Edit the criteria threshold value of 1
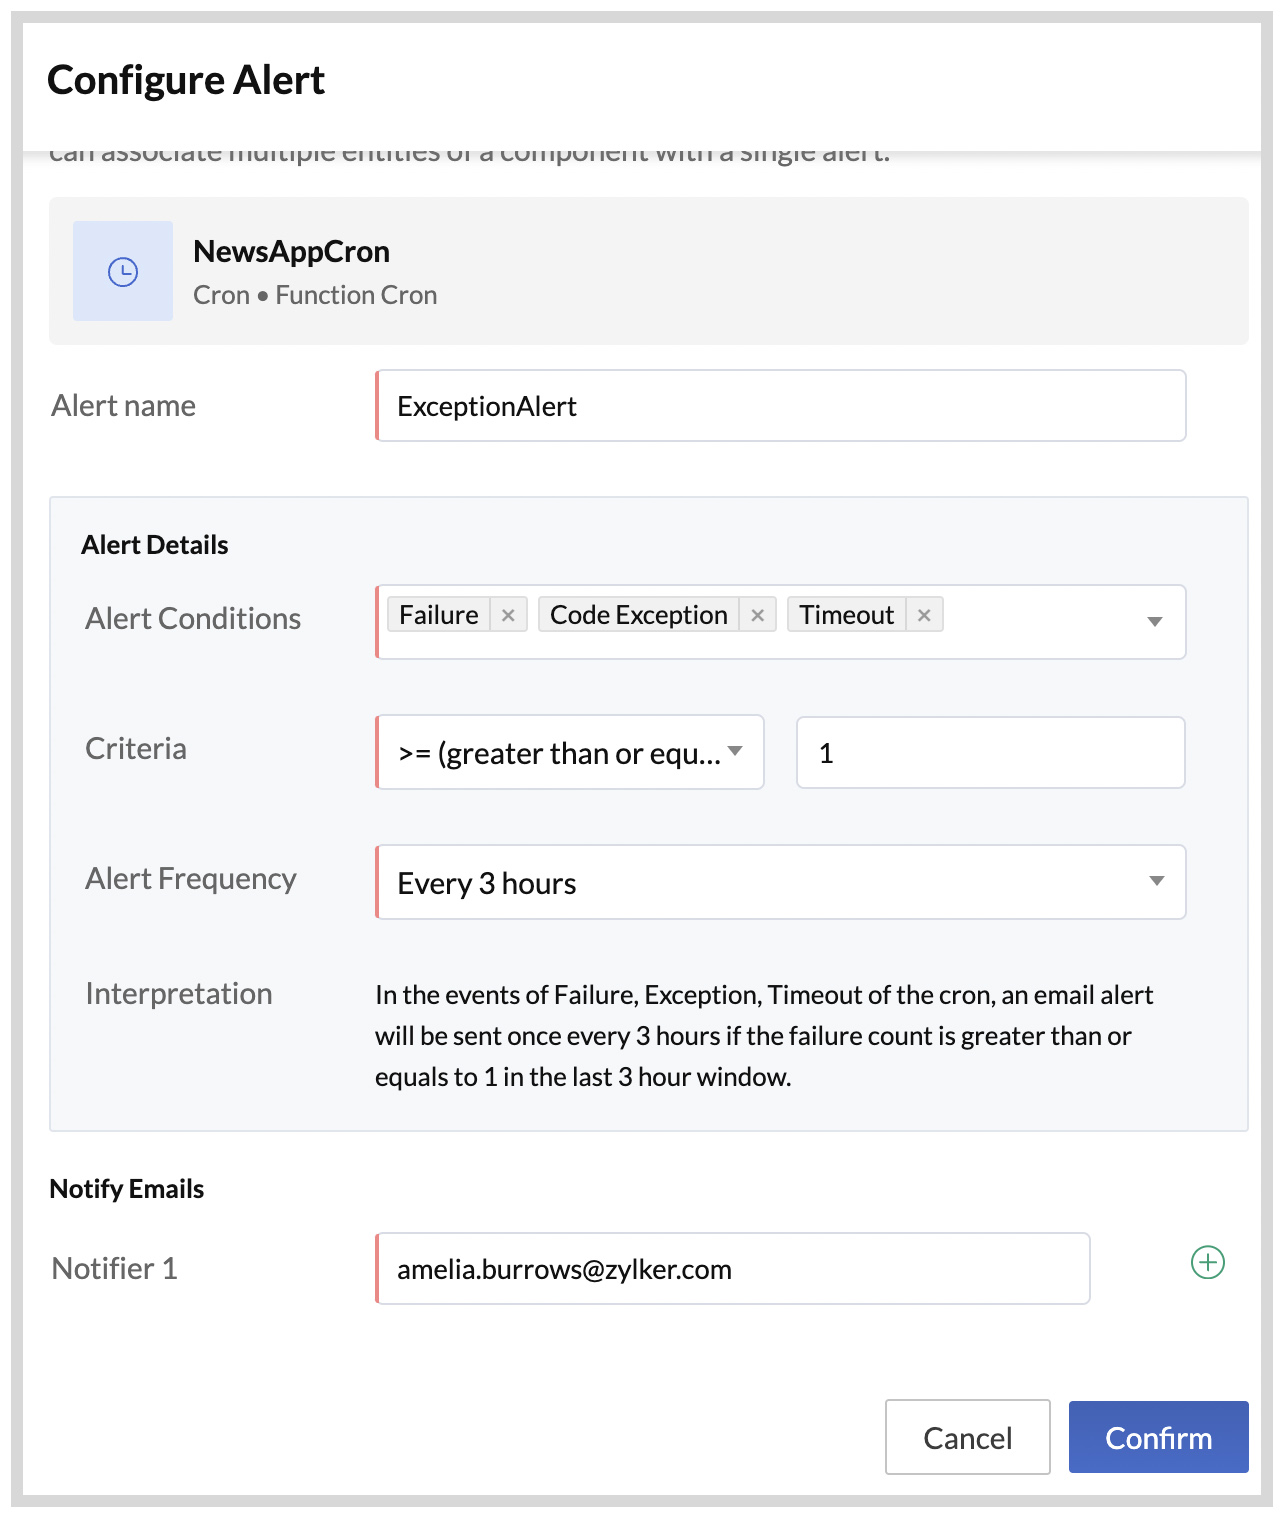1284x1518 pixels. click(x=989, y=752)
